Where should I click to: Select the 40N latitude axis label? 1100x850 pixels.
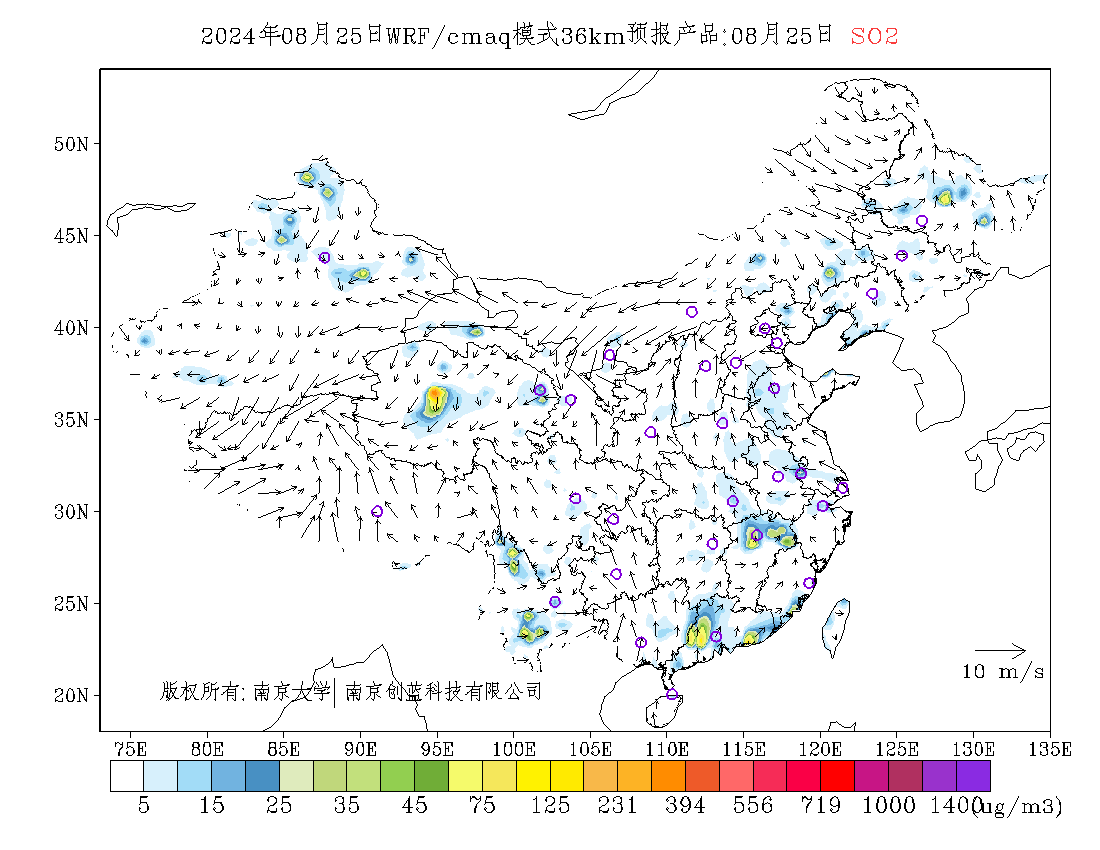coord(72,328)
